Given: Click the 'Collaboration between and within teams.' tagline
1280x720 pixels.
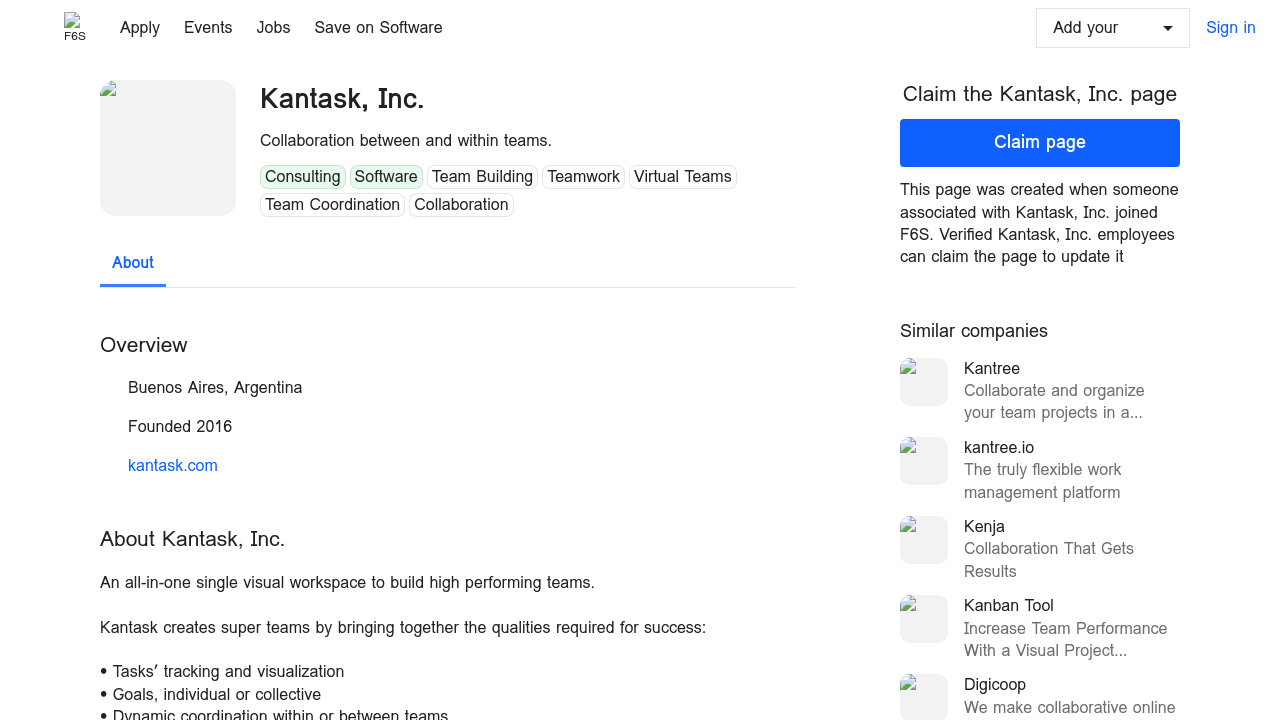Looking at the screenshot, I should pos(406,141).
